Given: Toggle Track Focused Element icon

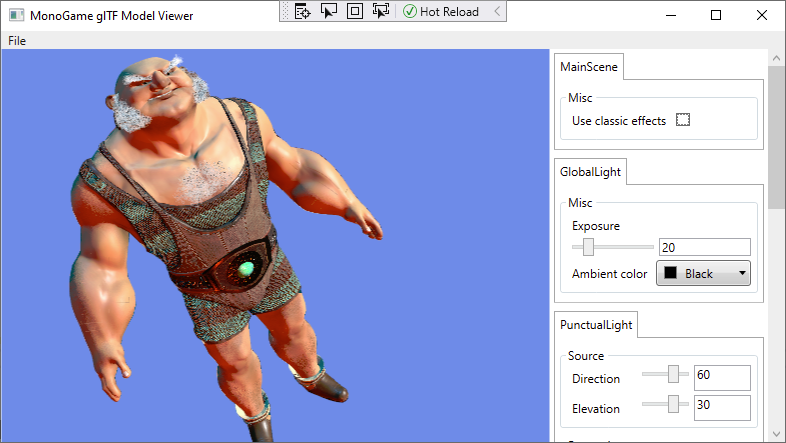Looking at the screenshot, I should pos(381,11).
